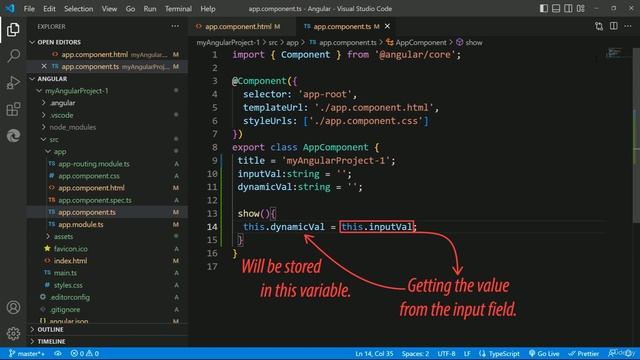
Task: Click Prettier in status bar
Action: point(584,353)
